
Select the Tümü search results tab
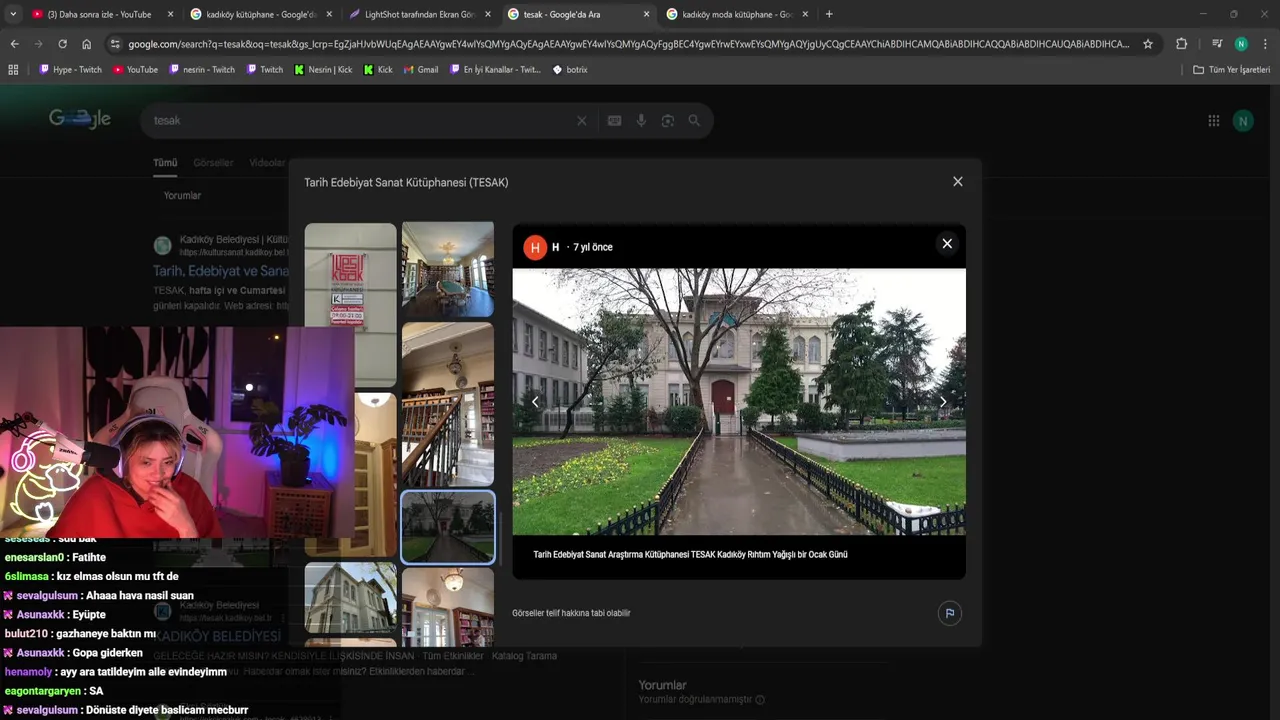tap(165, 163)
